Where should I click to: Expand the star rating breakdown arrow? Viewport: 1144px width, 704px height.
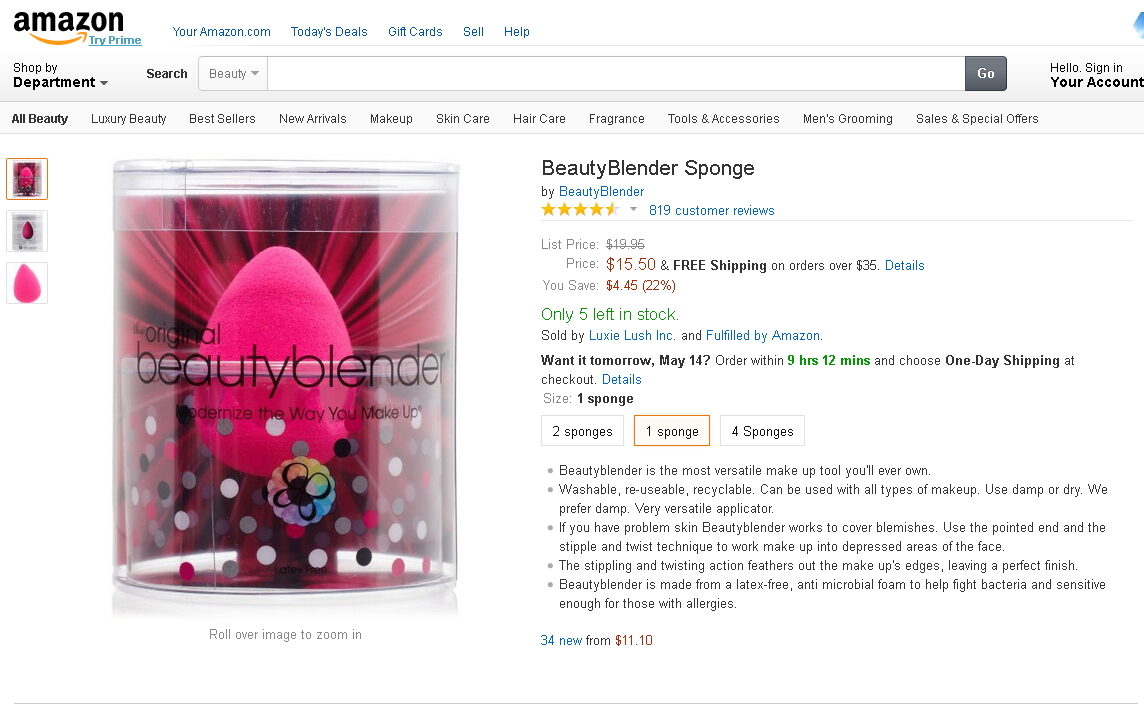[633, 210]
